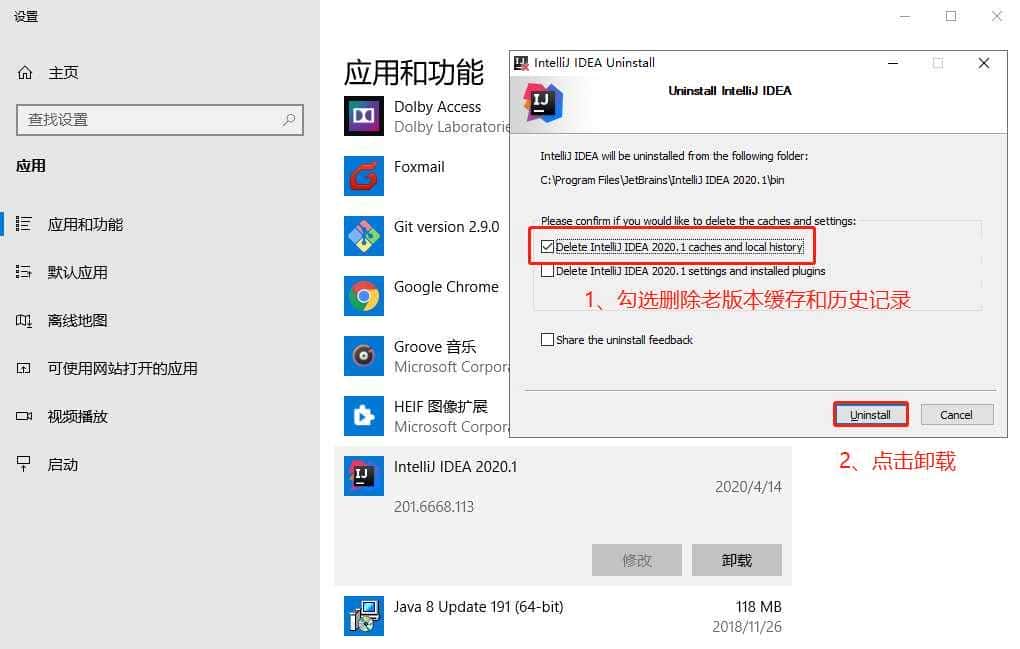Click Uninstall button in the dialog
Viewport: 1020px width, 649px height.
click(x=870, y=415)
